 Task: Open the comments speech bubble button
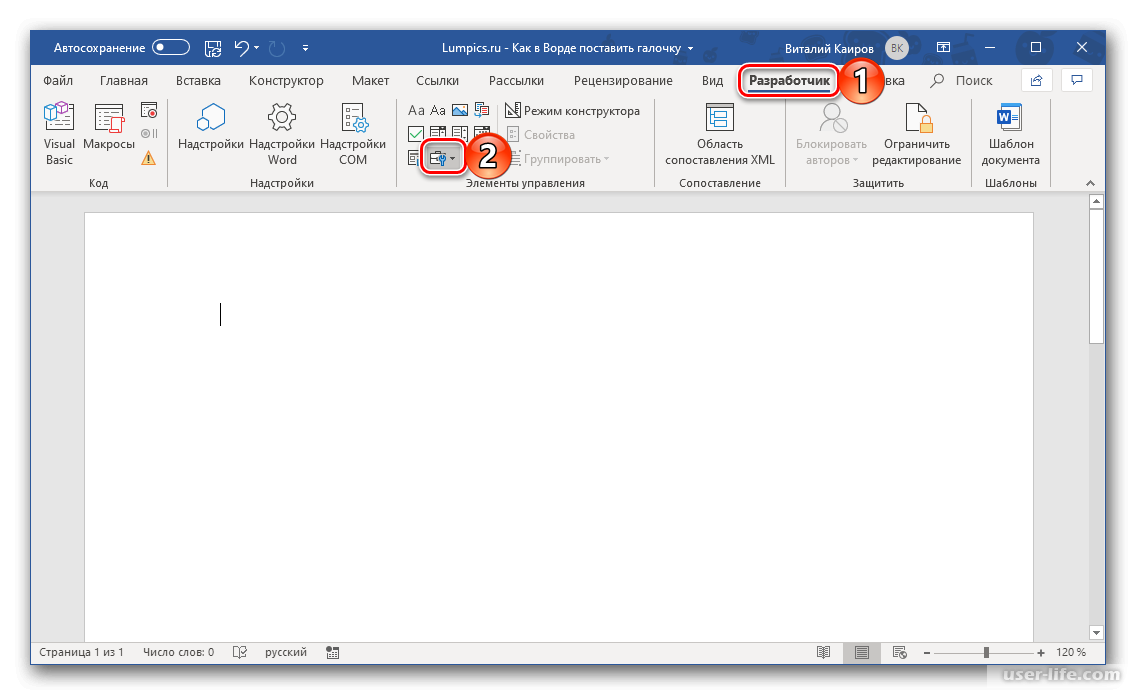click(x=1077, y=80)
